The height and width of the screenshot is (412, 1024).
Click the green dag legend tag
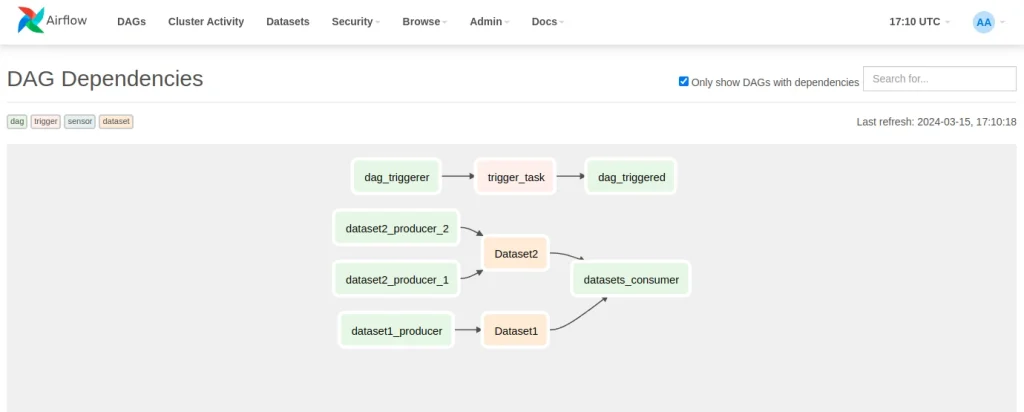[17, 121]
